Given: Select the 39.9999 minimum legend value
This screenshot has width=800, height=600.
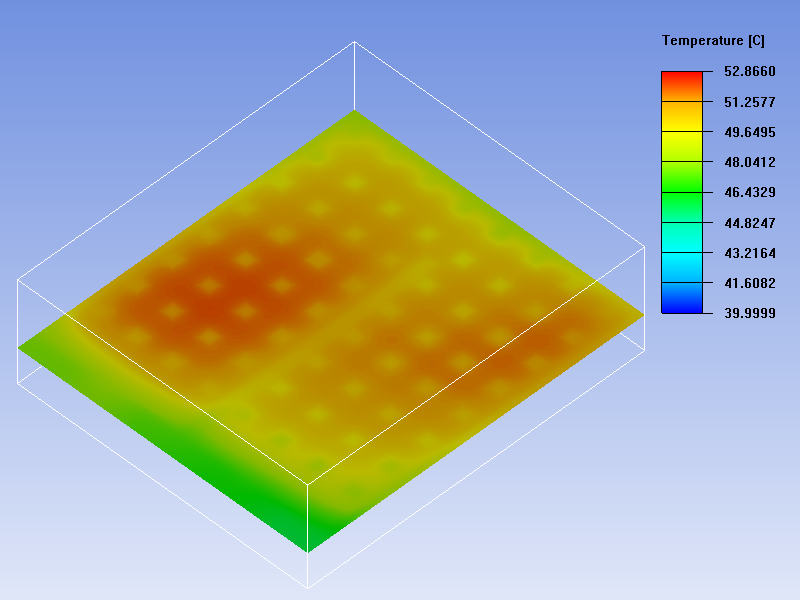Looking at the screenshot, I should coord(749,313).
